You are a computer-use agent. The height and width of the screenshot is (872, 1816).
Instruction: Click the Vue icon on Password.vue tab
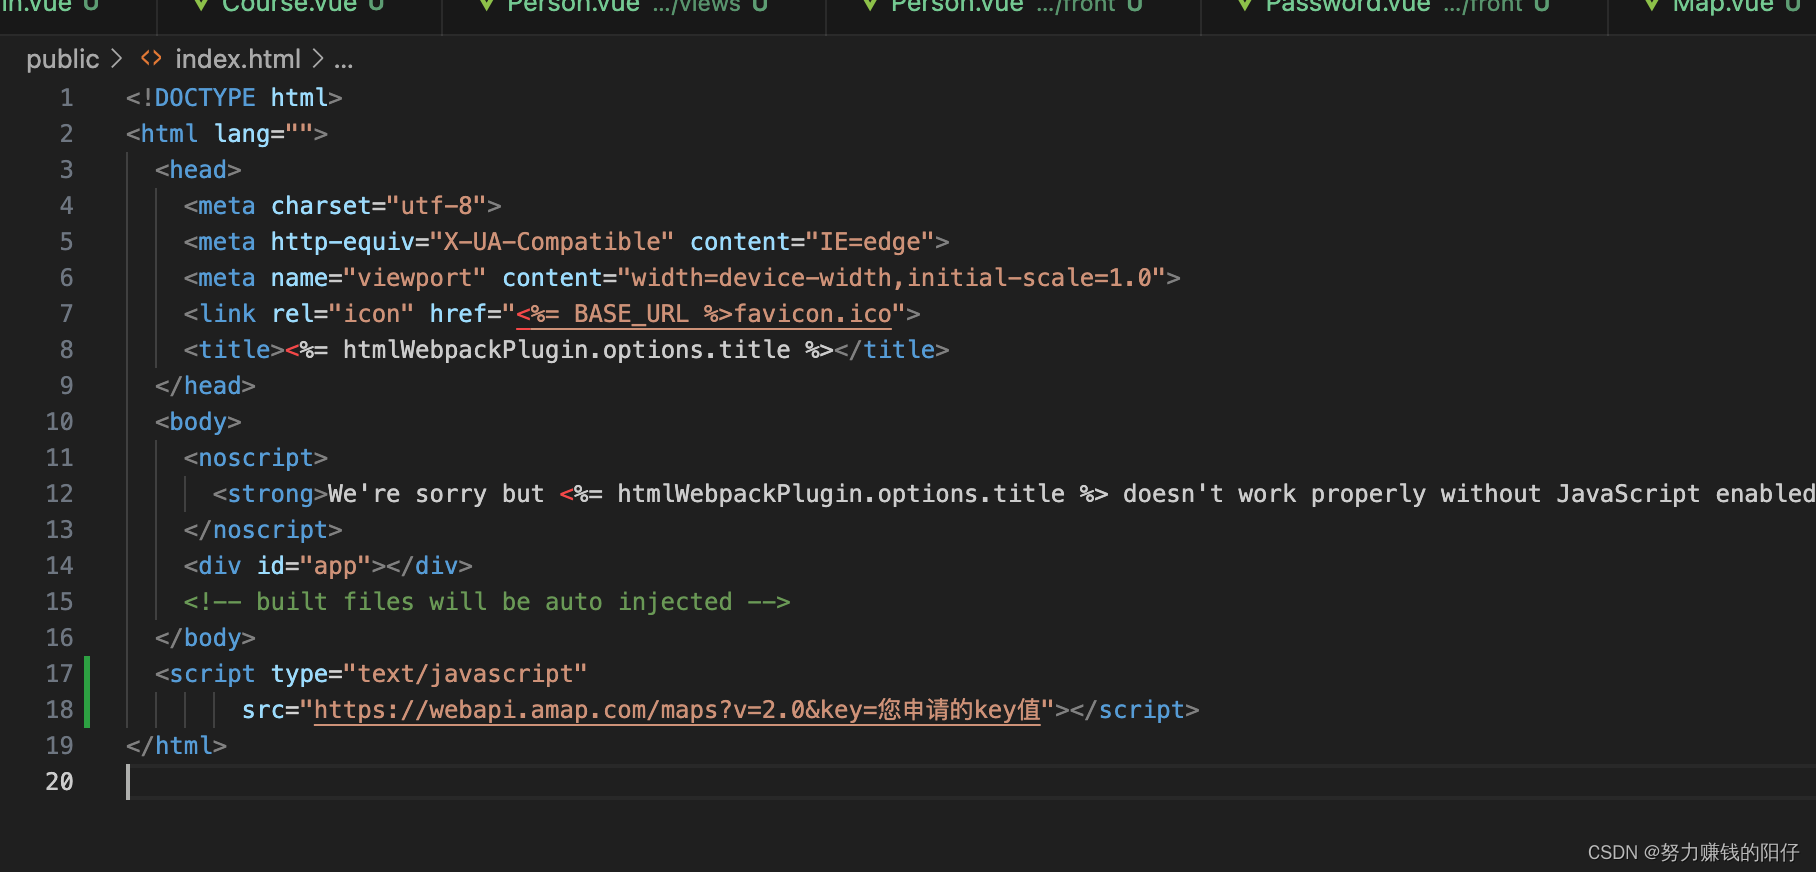coord(1245,6)
